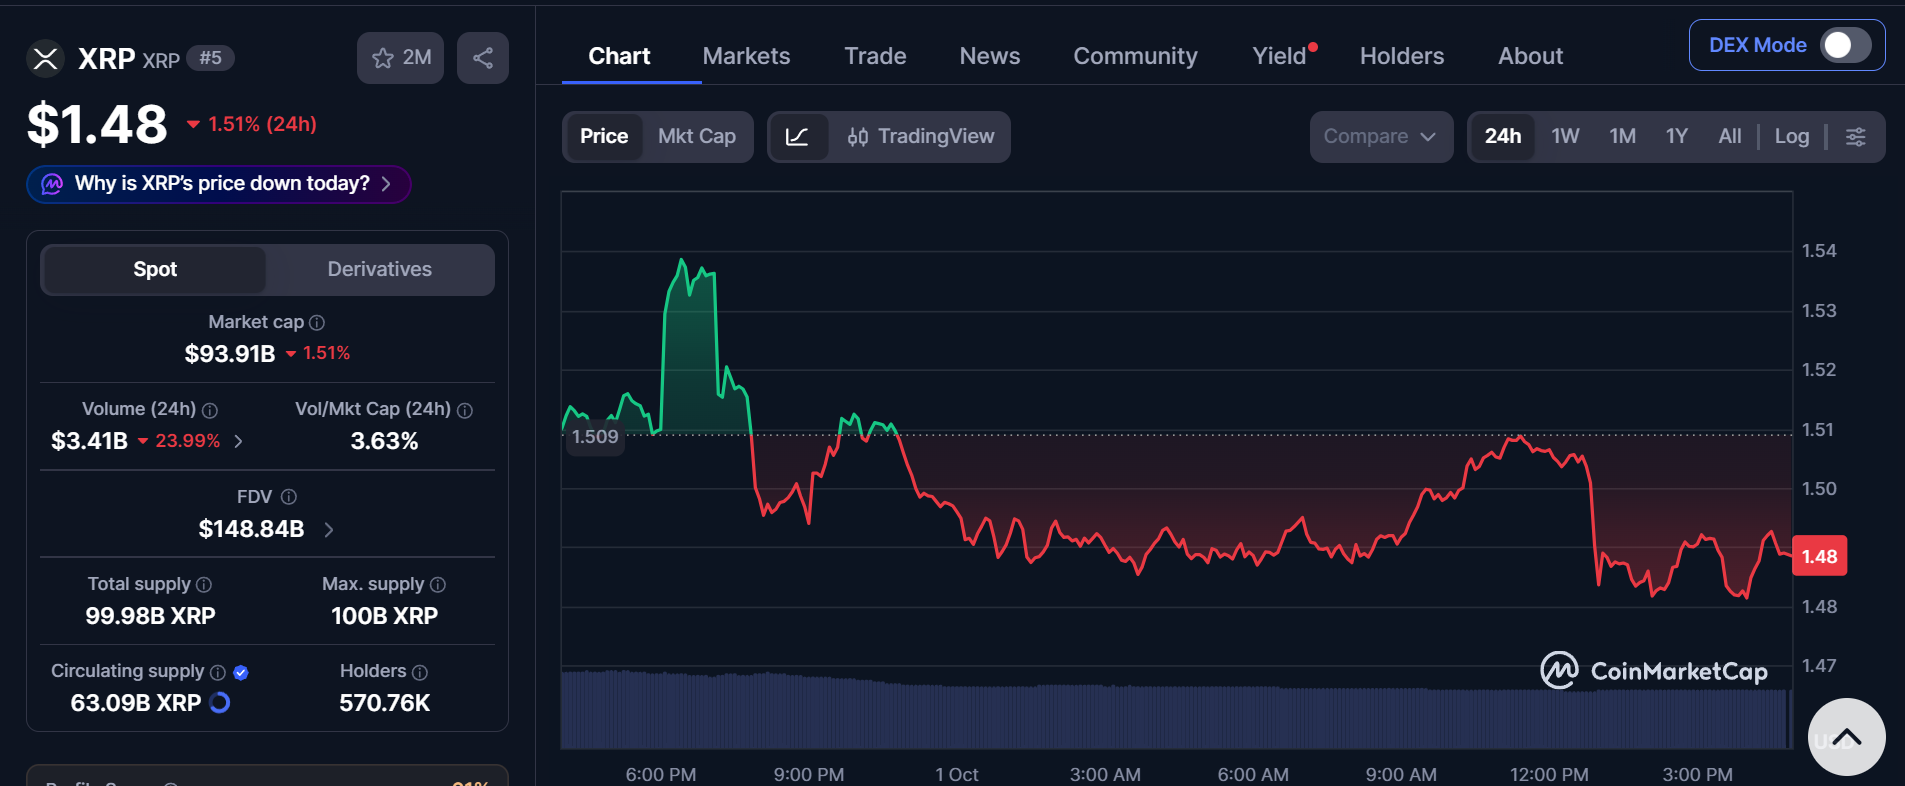Set chart range to 1W
Screen dimensions: 1905x786
point(1565,137)
